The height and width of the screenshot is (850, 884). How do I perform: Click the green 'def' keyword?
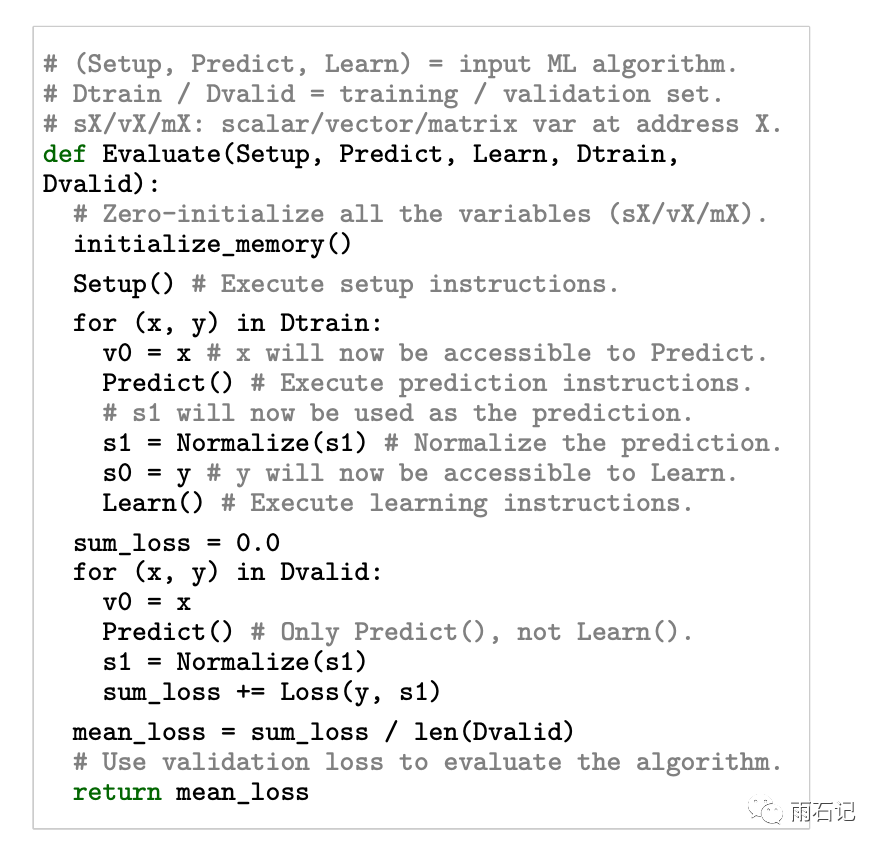point(64,154)
